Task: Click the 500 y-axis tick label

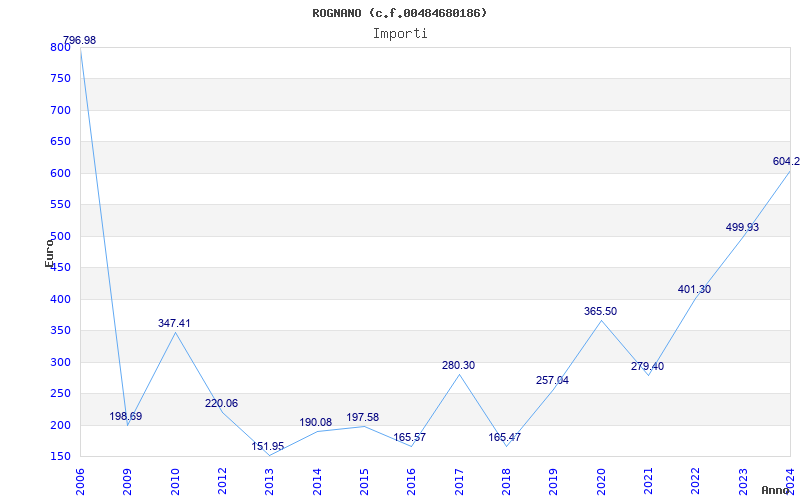Action: [x=60, y=236]
